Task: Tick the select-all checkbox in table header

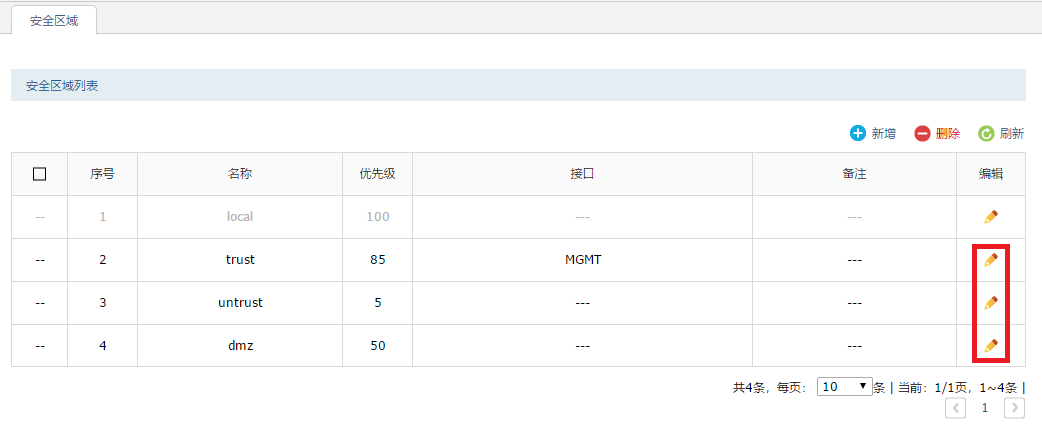Action: click(40, 174)
